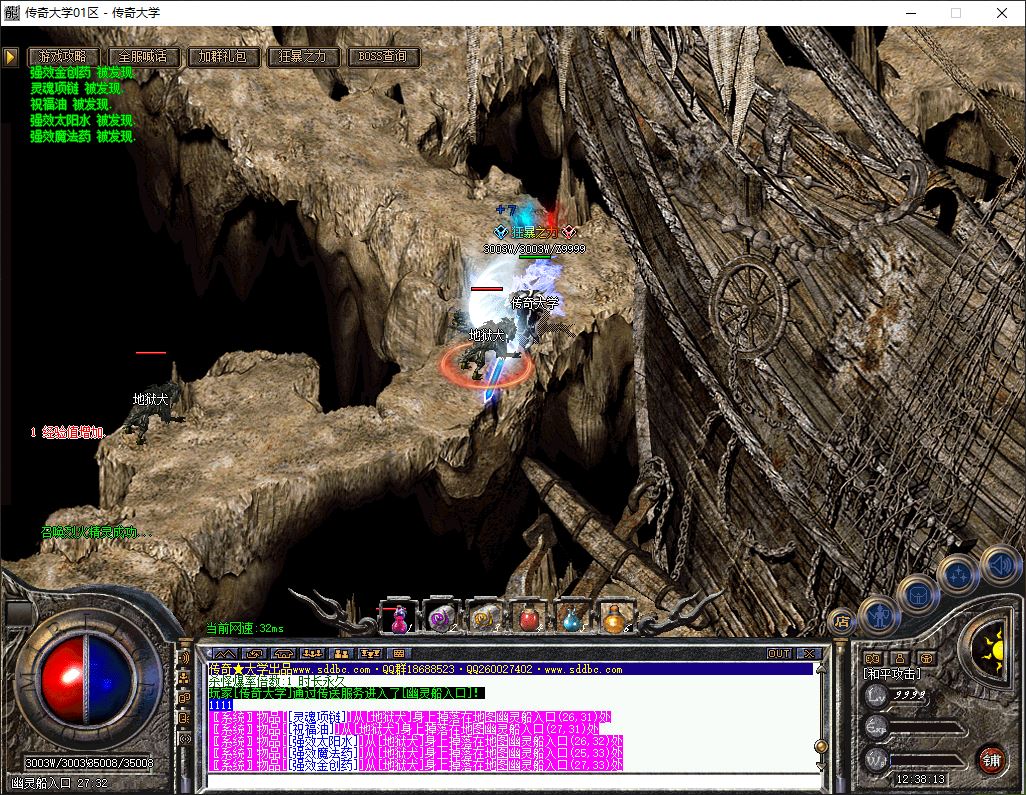Click the [强效太阳水] drop message in chat
The height and width of the screenshot is (795, 1026).
tap(416, 741)
